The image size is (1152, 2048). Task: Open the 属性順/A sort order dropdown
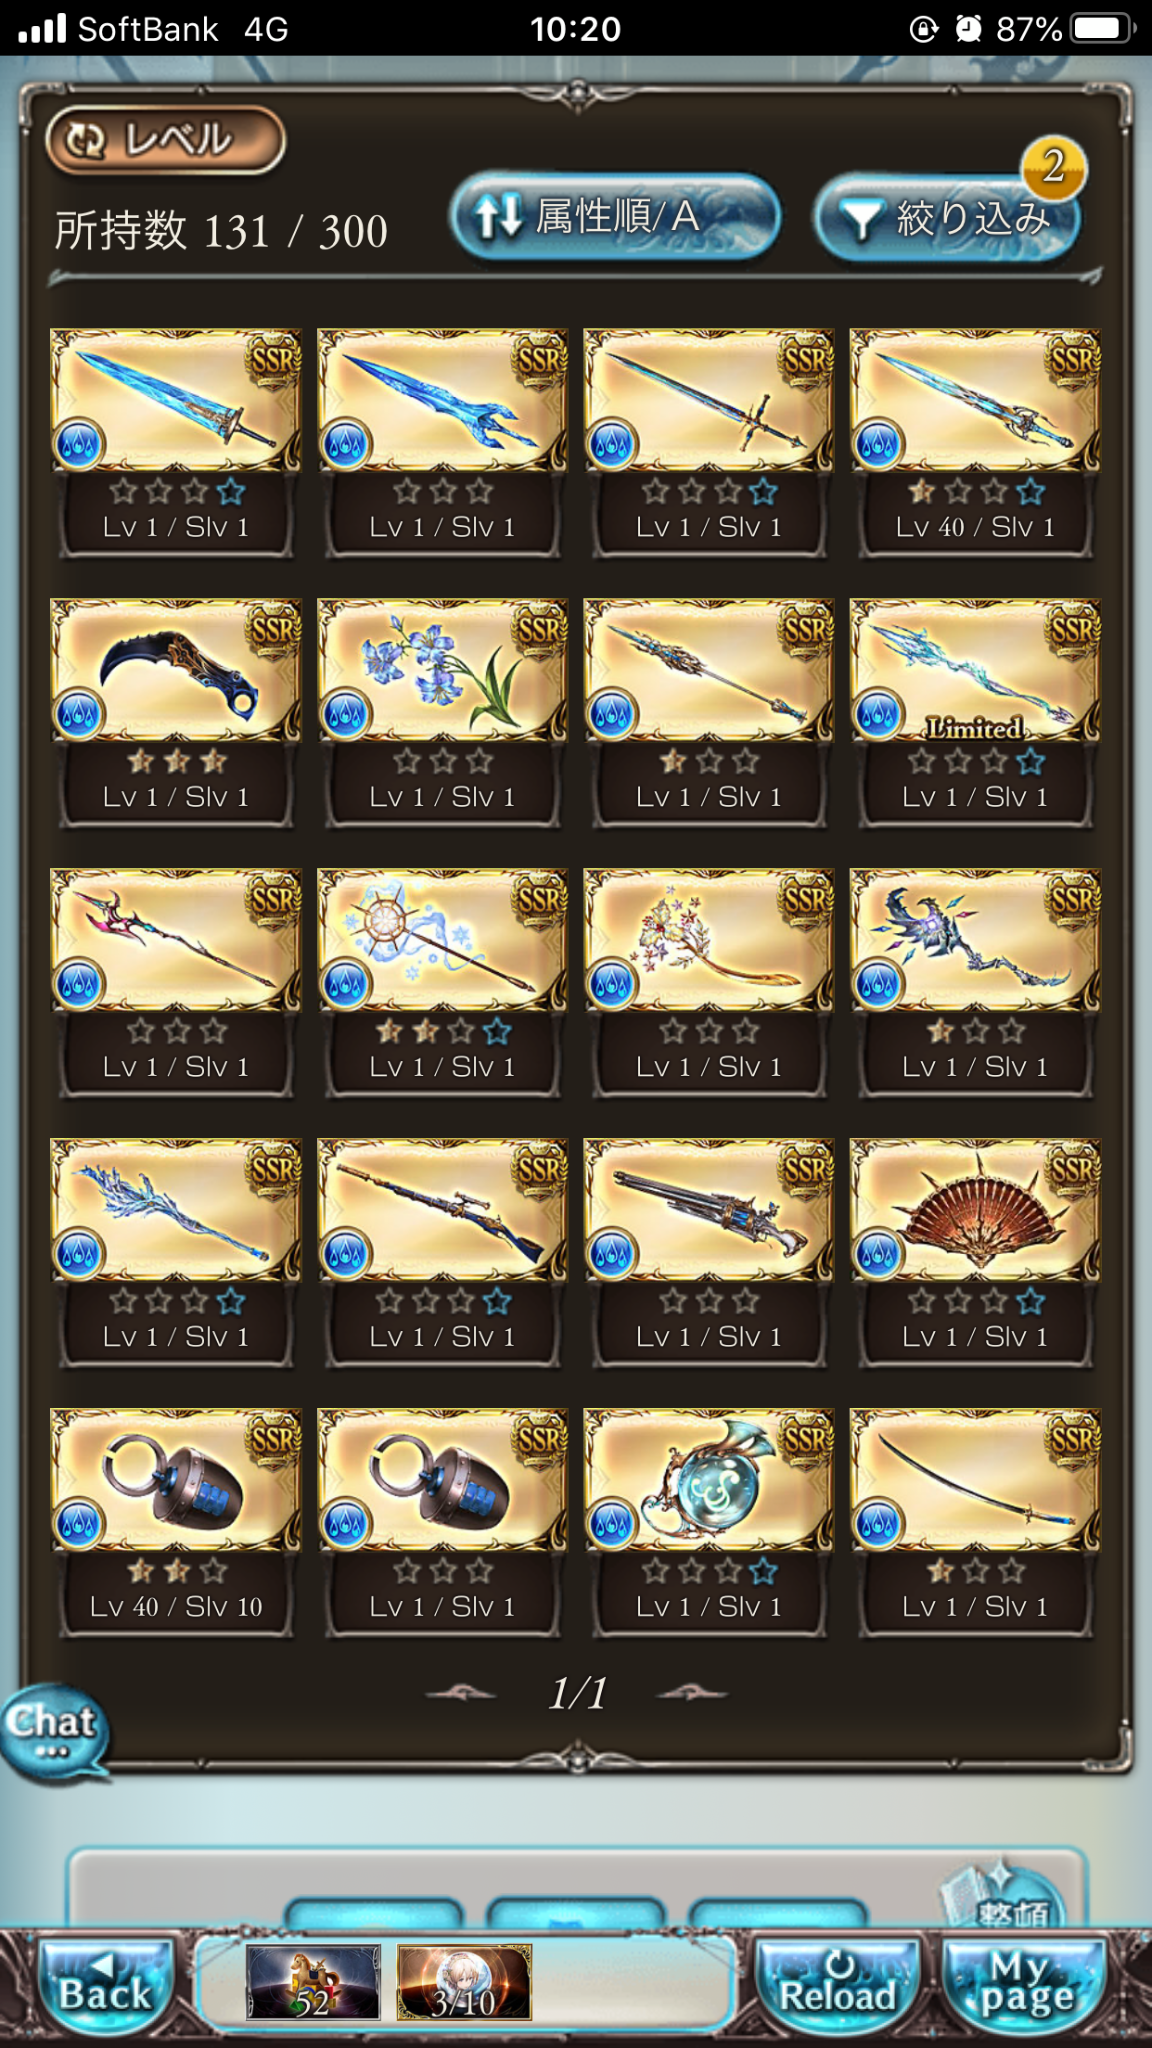point(615,217)
